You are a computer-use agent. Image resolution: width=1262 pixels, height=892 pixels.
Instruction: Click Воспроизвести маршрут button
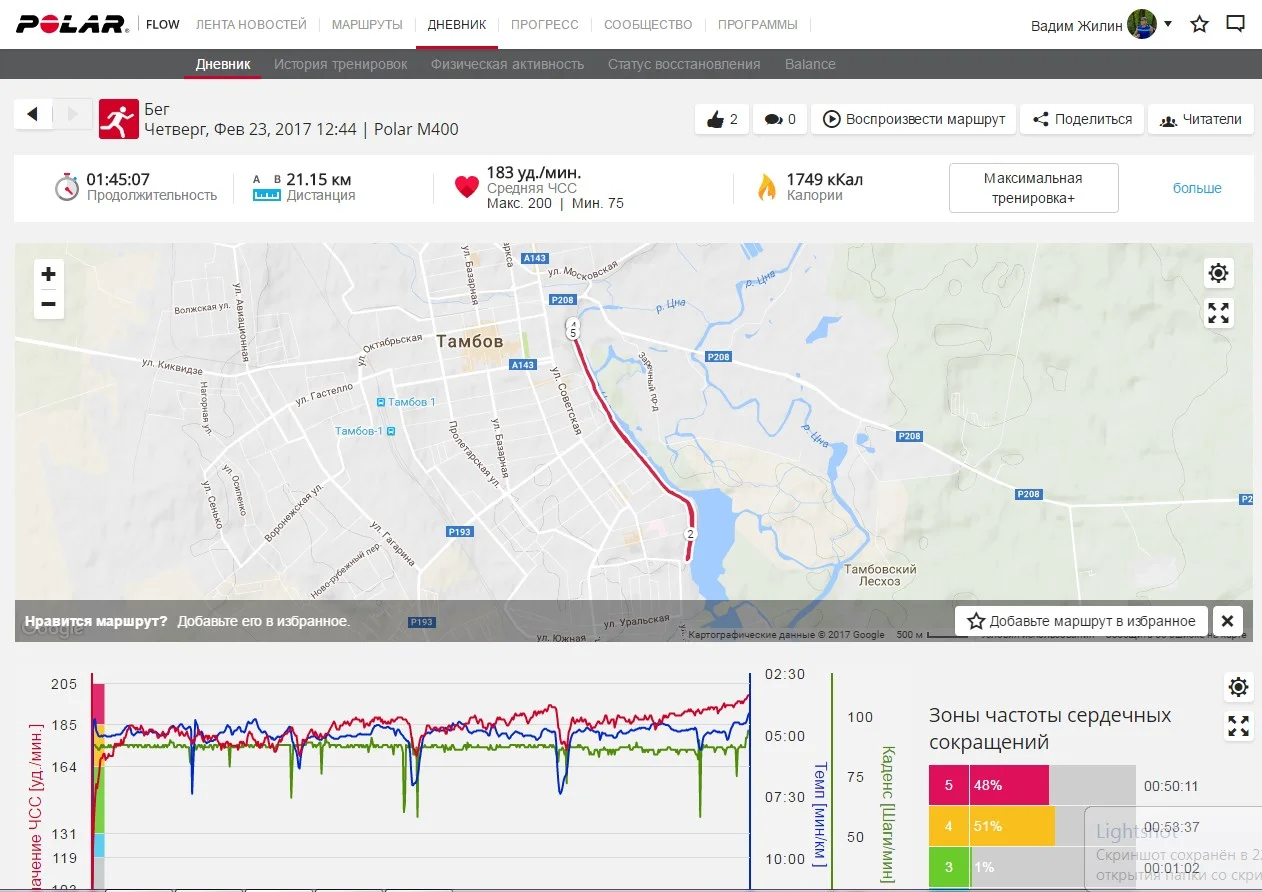(914, 119)
